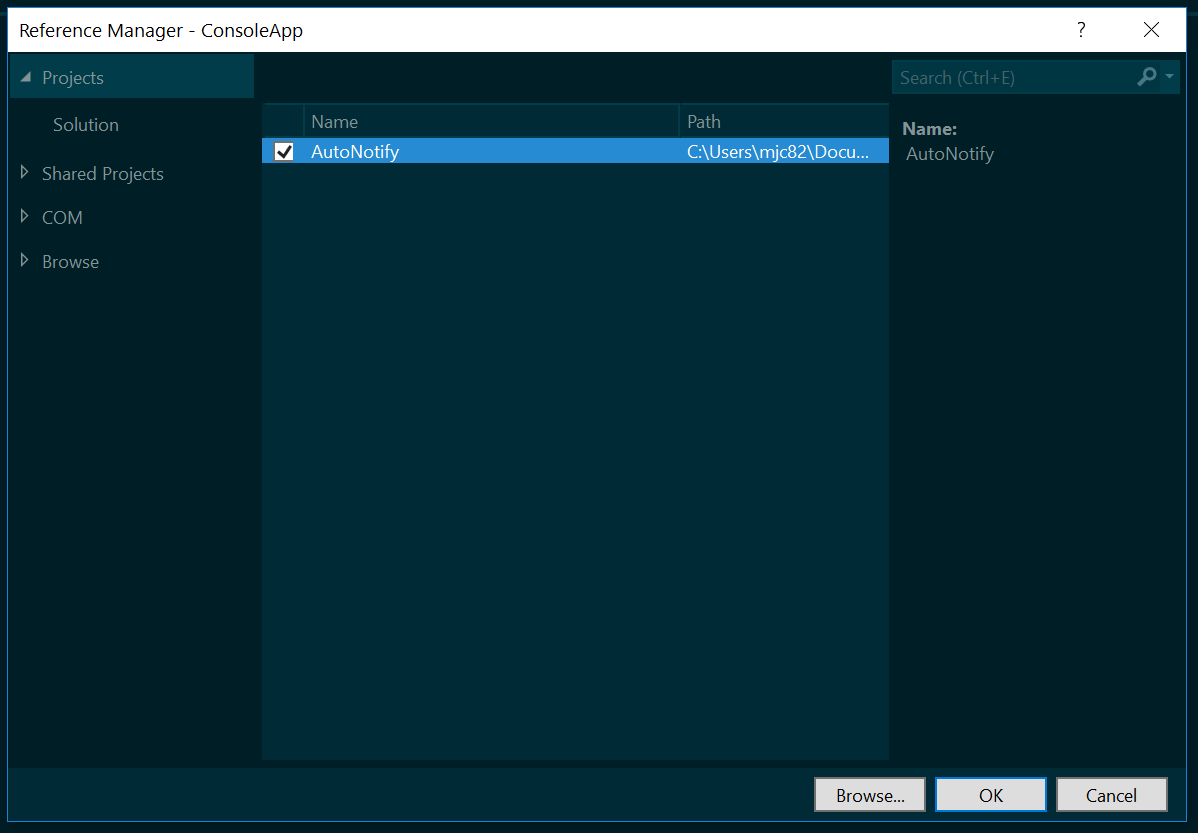Select the Projects category

coord(73,78)
